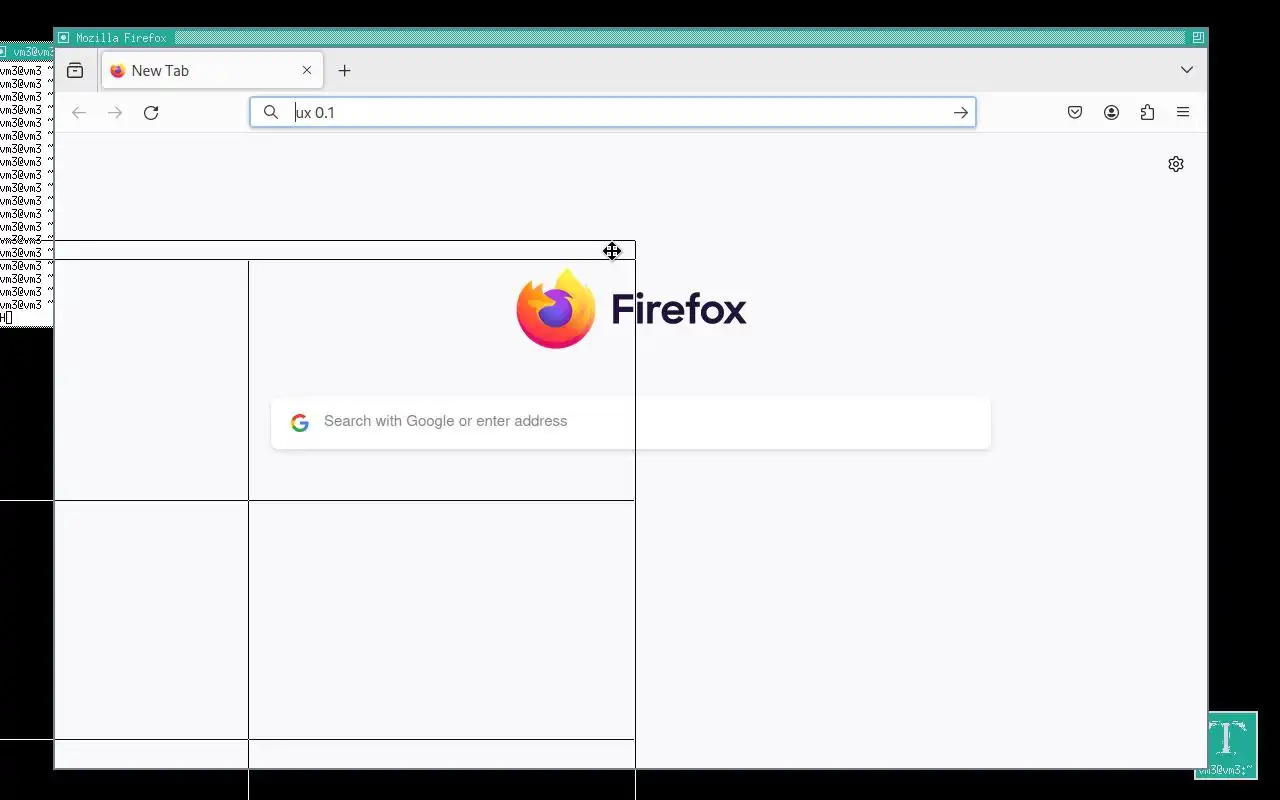Close the New Tab tab

307,70
